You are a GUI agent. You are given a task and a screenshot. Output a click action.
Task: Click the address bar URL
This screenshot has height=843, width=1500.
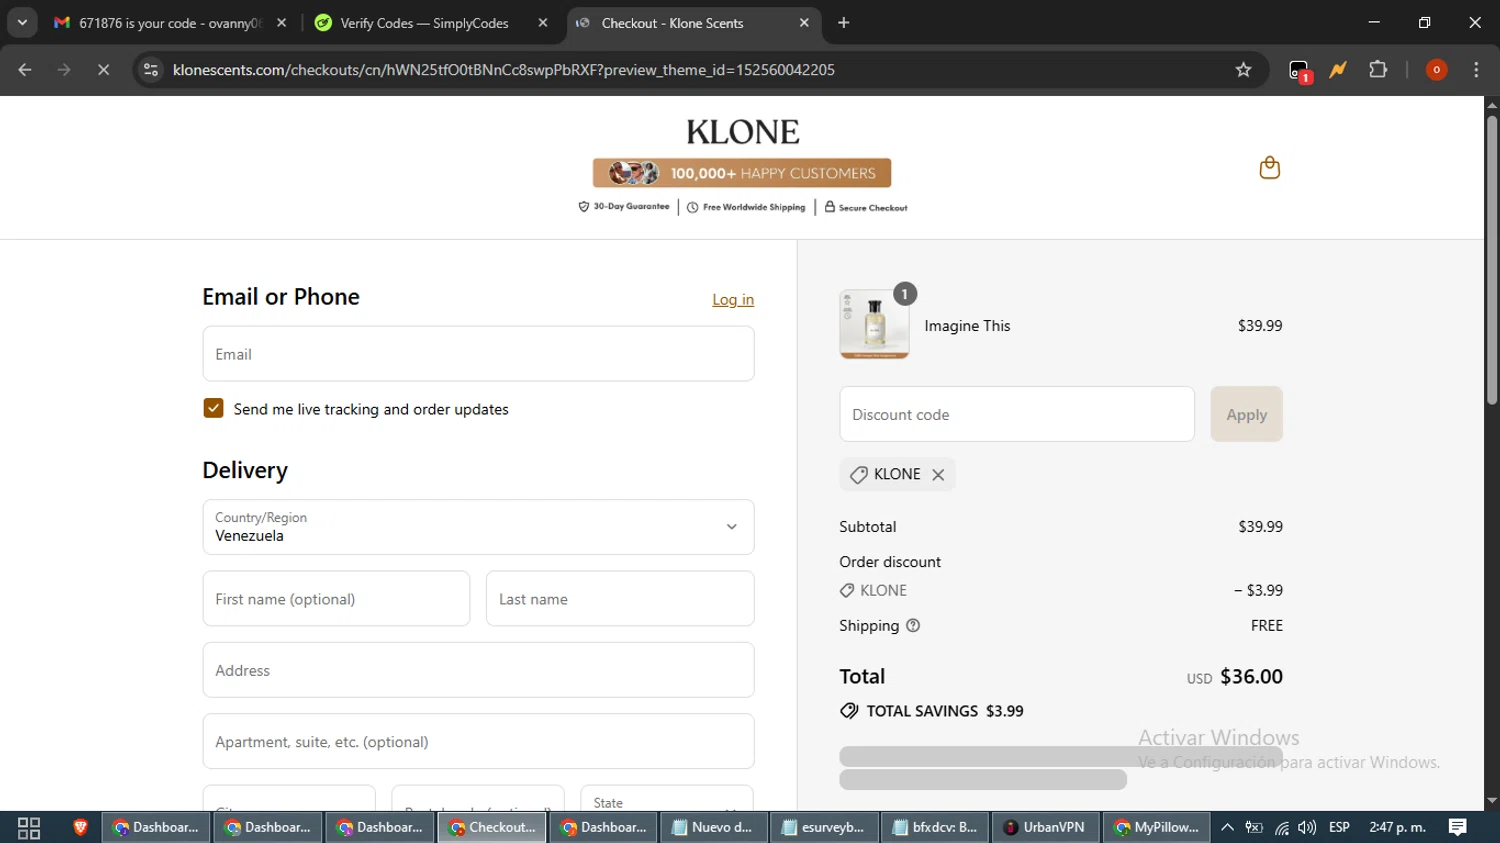click(x=504, y=70)
